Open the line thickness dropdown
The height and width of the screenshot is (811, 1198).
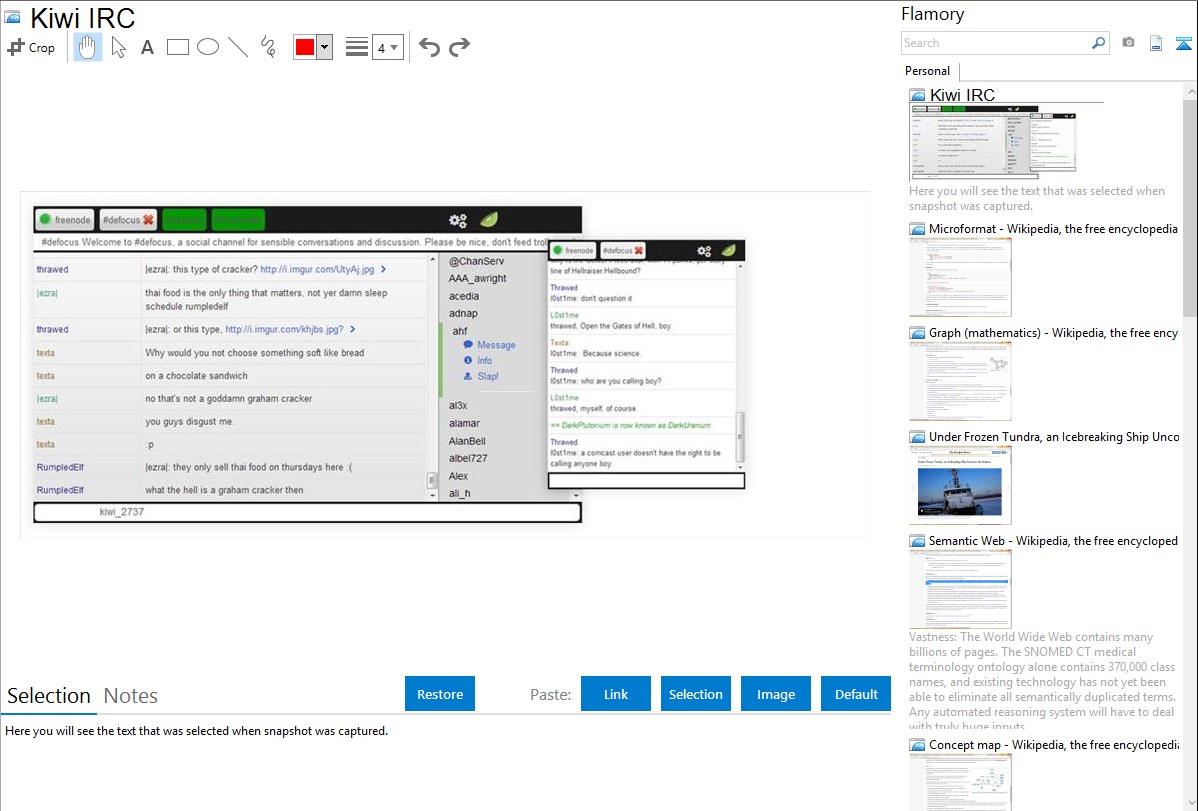coord(387,47)
